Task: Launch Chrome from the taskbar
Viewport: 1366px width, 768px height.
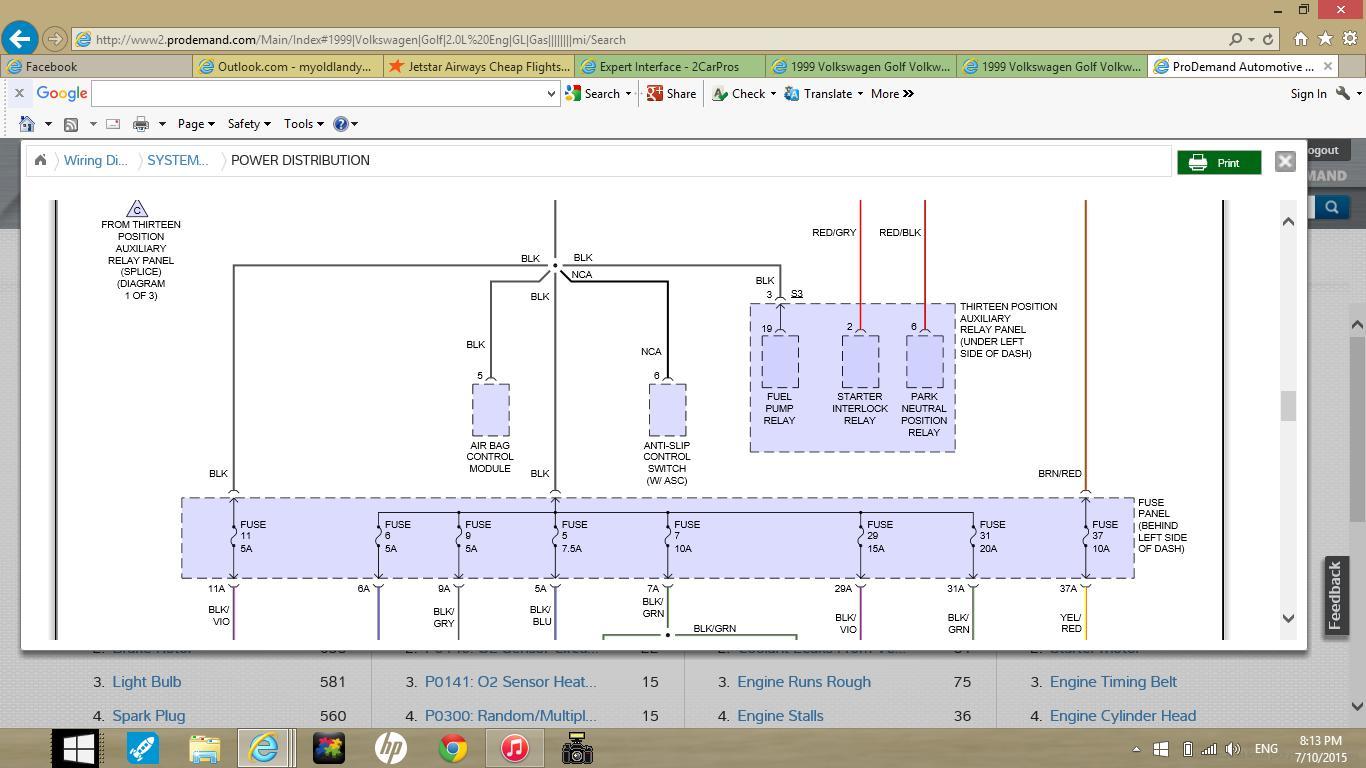Action: [x=453, y=748]
